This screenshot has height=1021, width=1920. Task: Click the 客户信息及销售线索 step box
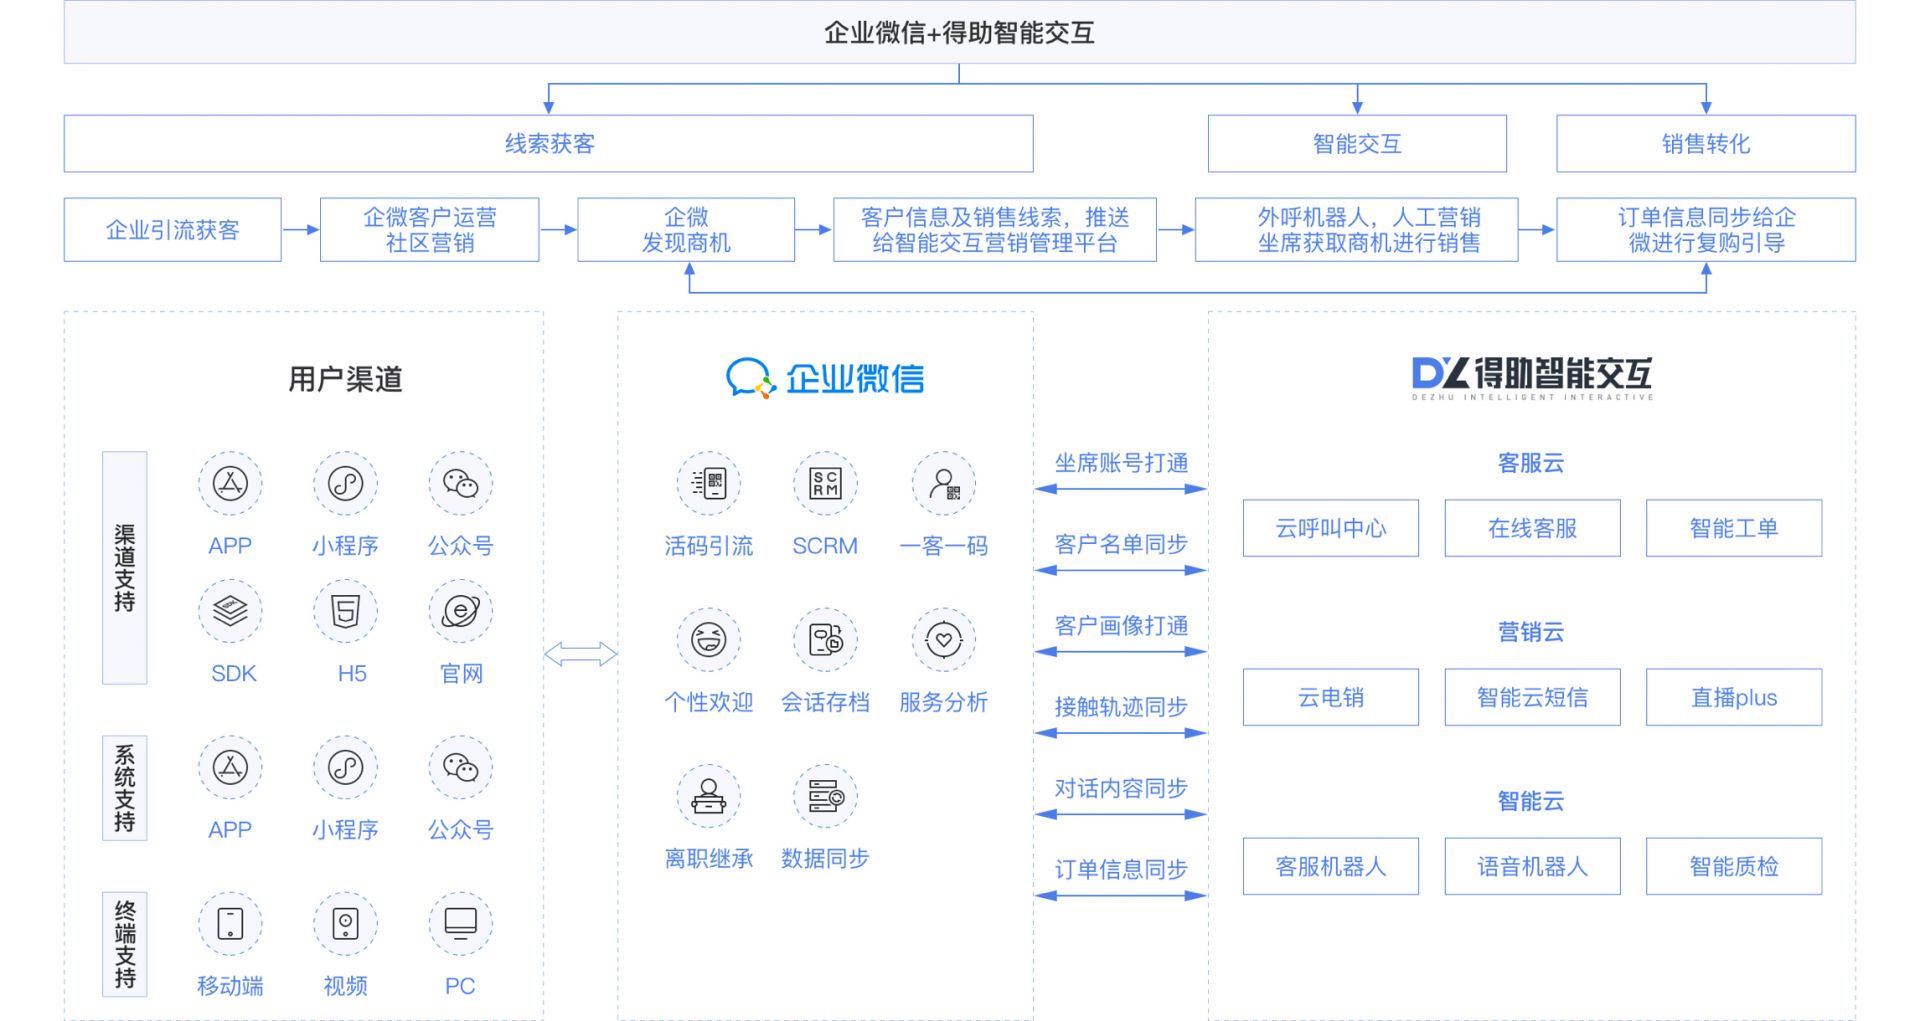995,230
